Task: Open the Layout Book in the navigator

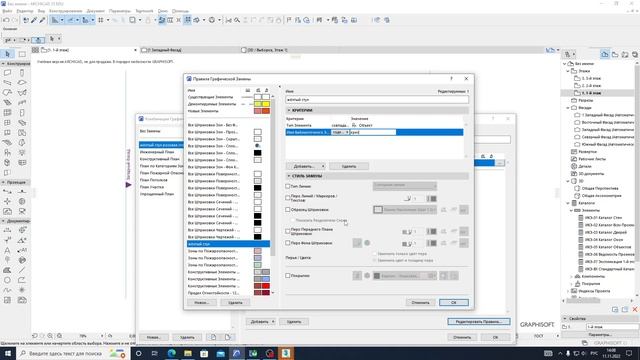Action: pyautogui.click(x=625, y=54)
